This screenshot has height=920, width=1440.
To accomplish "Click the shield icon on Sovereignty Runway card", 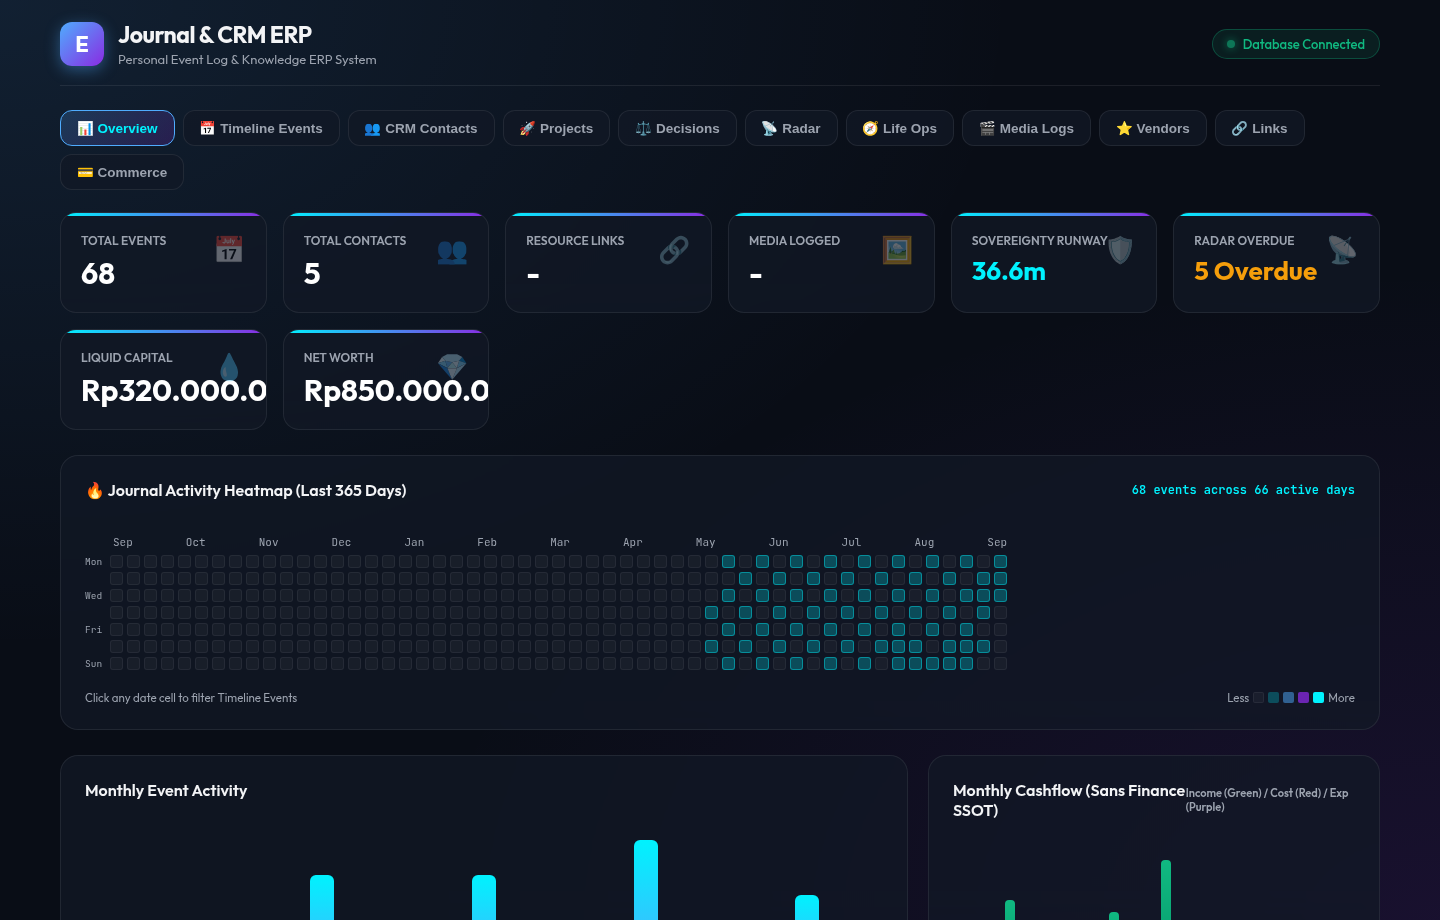I will [1120, 250].
